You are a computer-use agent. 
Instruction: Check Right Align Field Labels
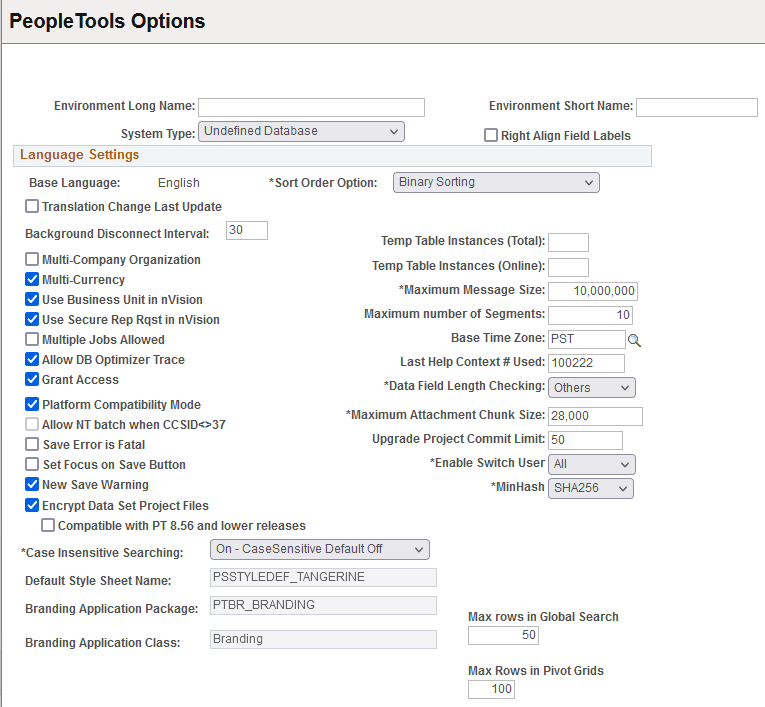click(x=491, y=135)
